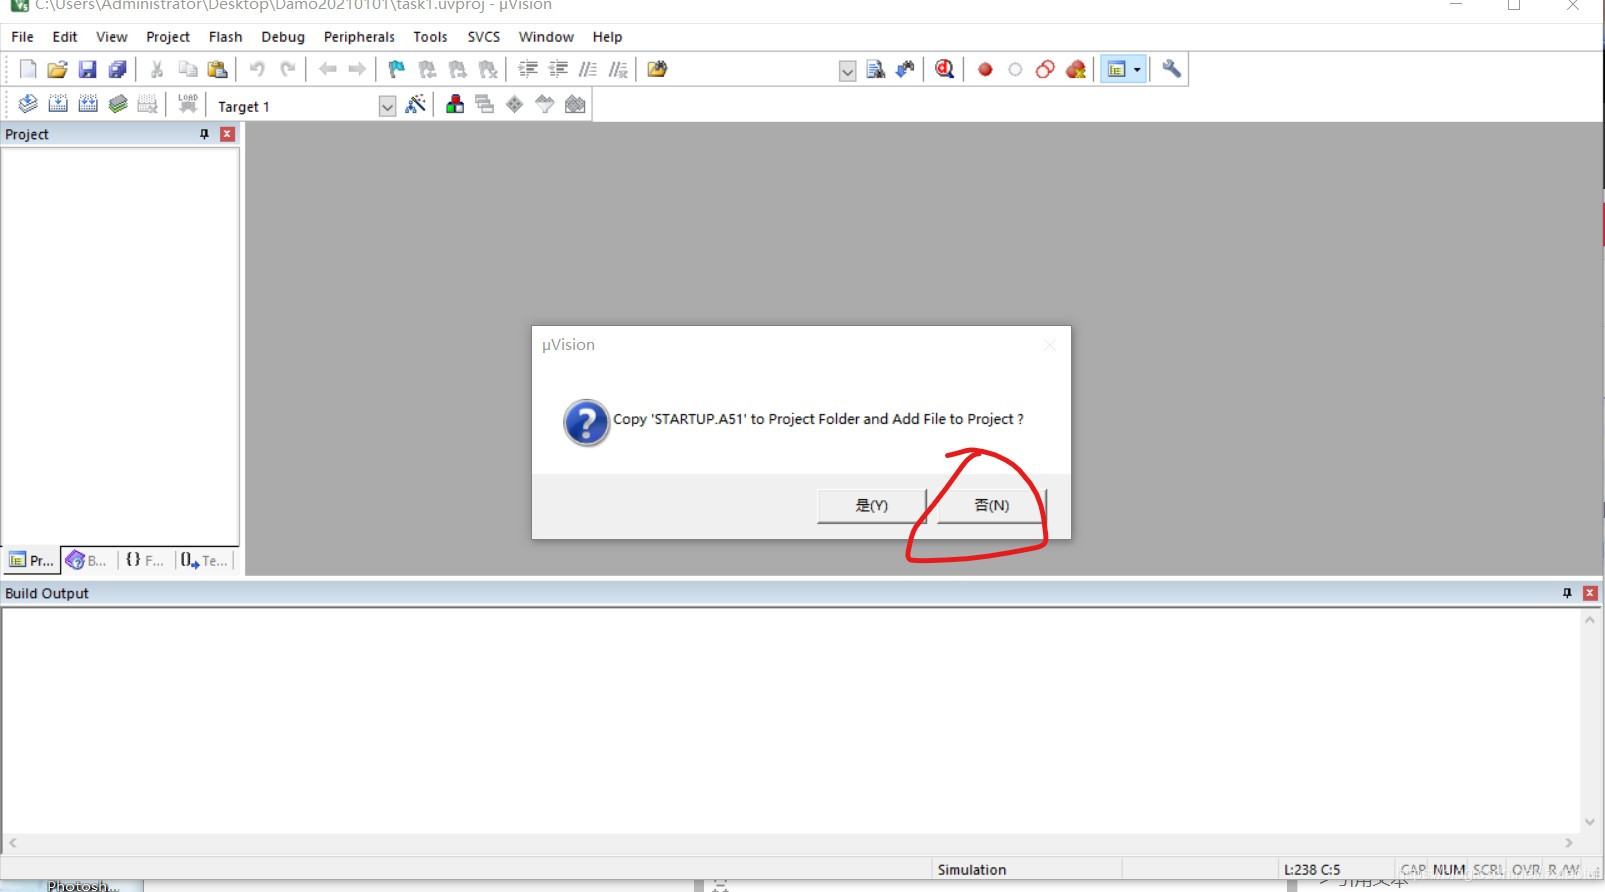Open the Debug menu
1605x892 pixels.
(x=283, y=37)
